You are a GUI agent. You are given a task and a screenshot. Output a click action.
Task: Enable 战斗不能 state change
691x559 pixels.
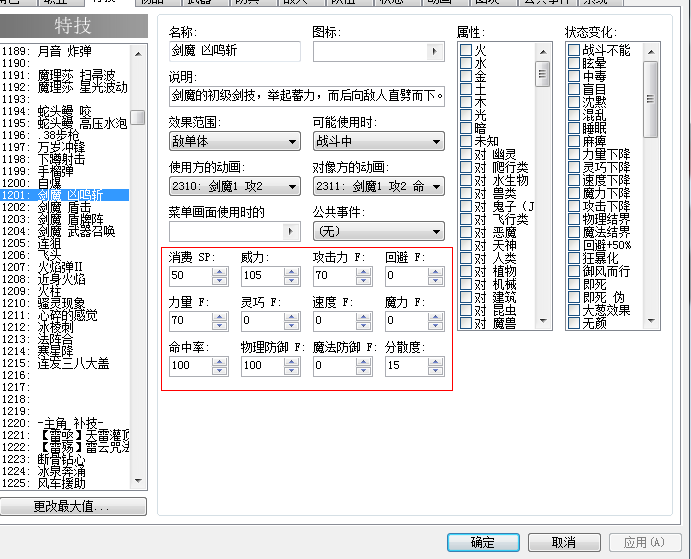[574, 50]
